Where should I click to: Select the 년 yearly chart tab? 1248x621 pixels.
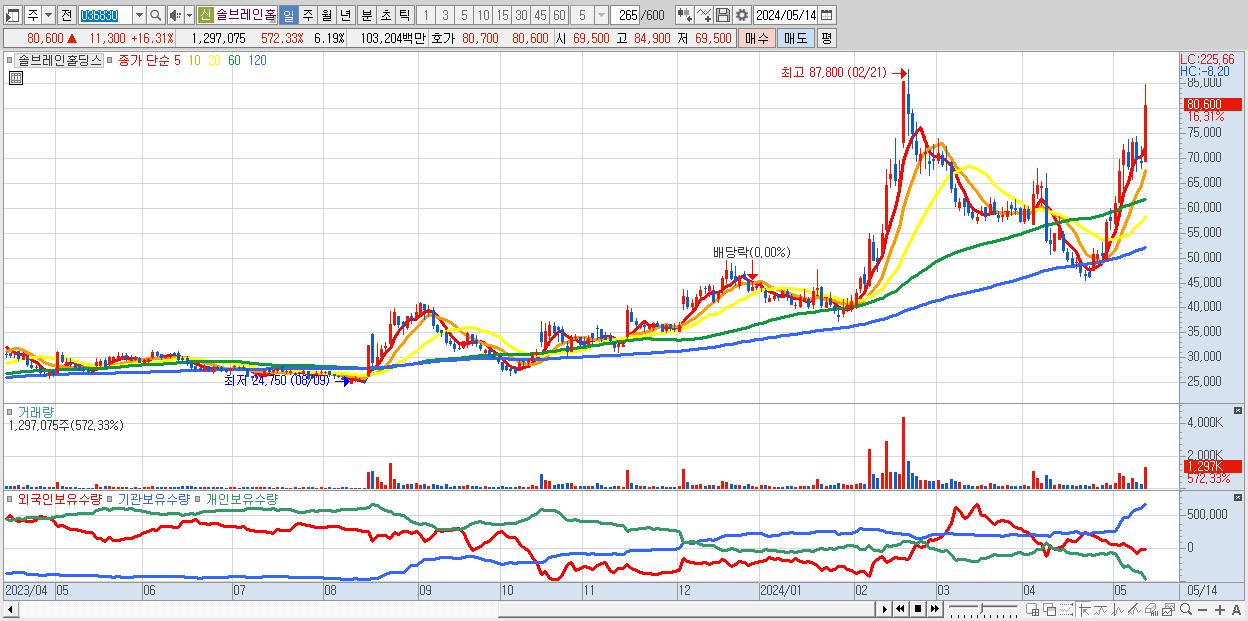coord(345,15)
